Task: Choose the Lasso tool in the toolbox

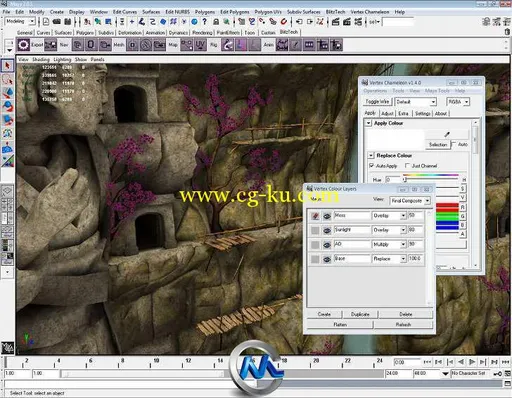Action: (7, 80)
